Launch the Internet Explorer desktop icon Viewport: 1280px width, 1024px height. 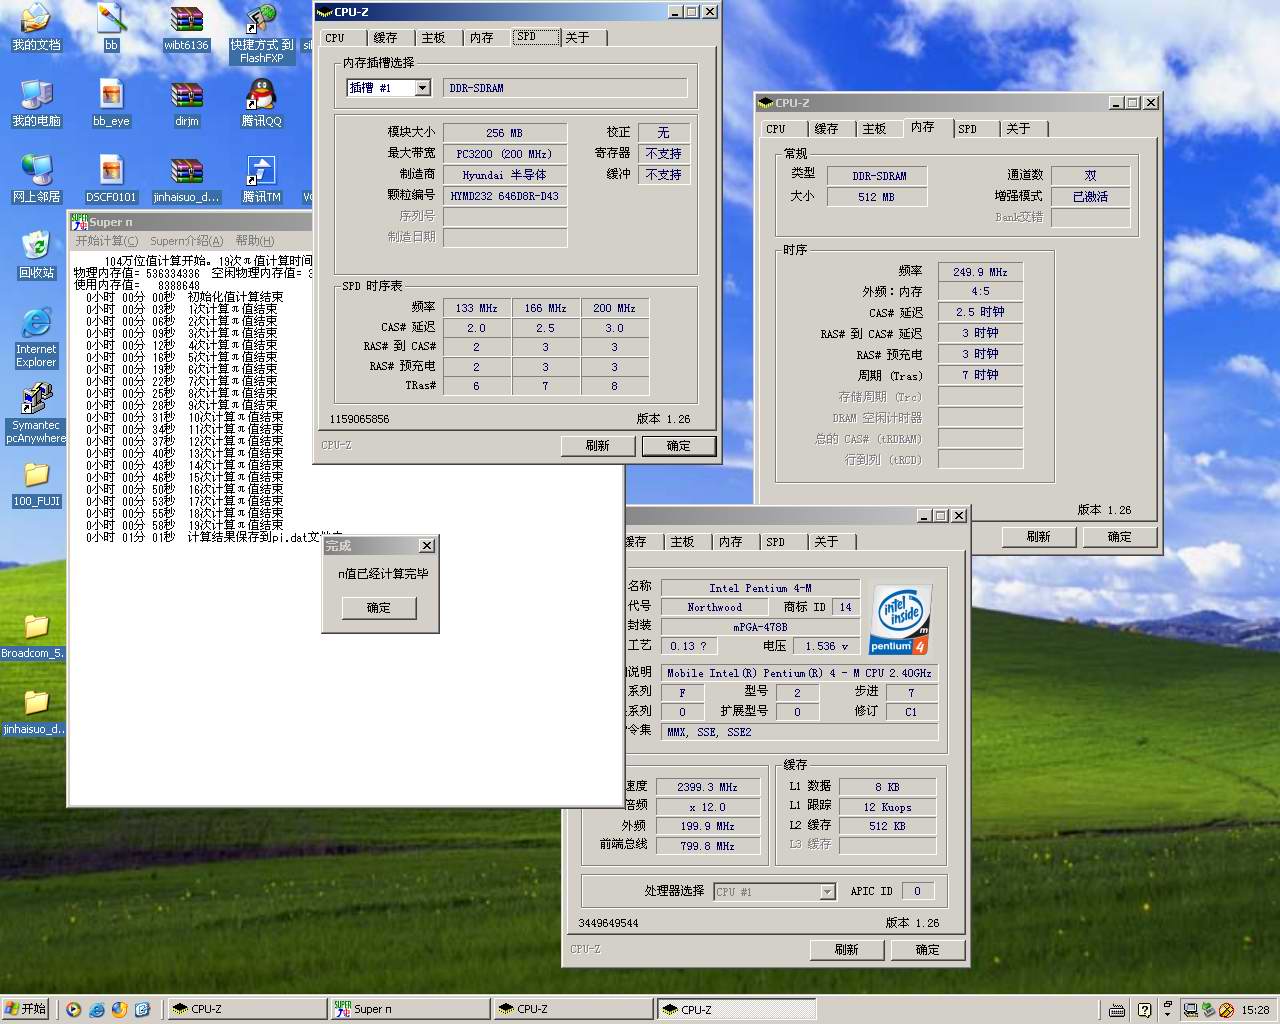36,338
